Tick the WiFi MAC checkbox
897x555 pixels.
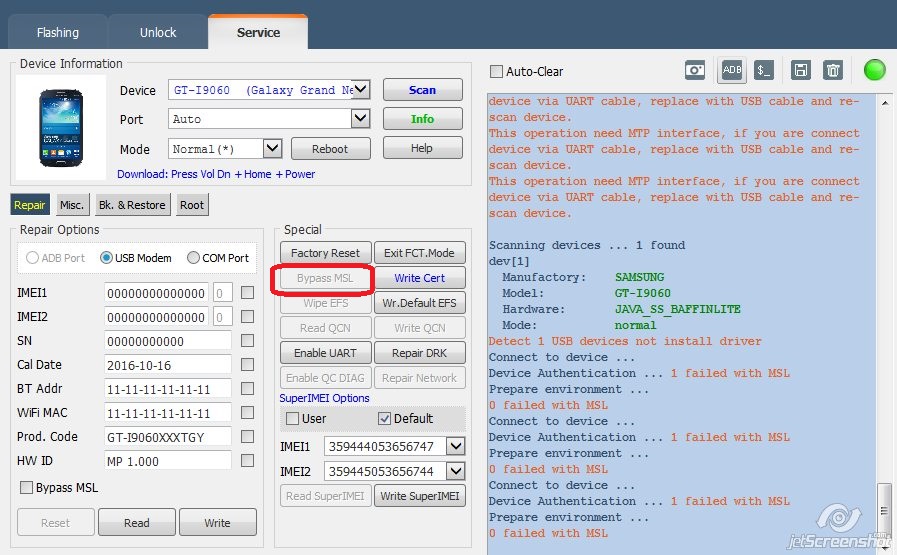247,413
